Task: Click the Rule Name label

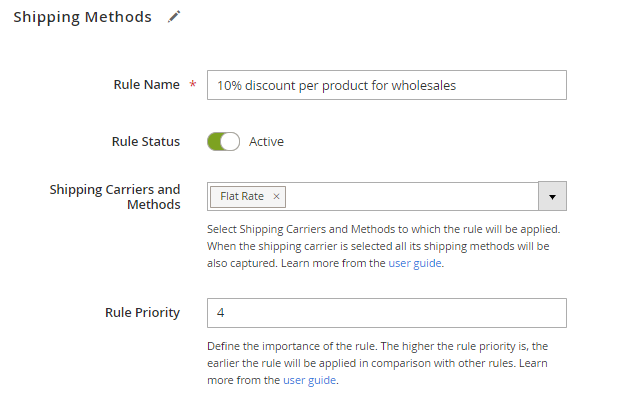Action: (x=146, y=85)
